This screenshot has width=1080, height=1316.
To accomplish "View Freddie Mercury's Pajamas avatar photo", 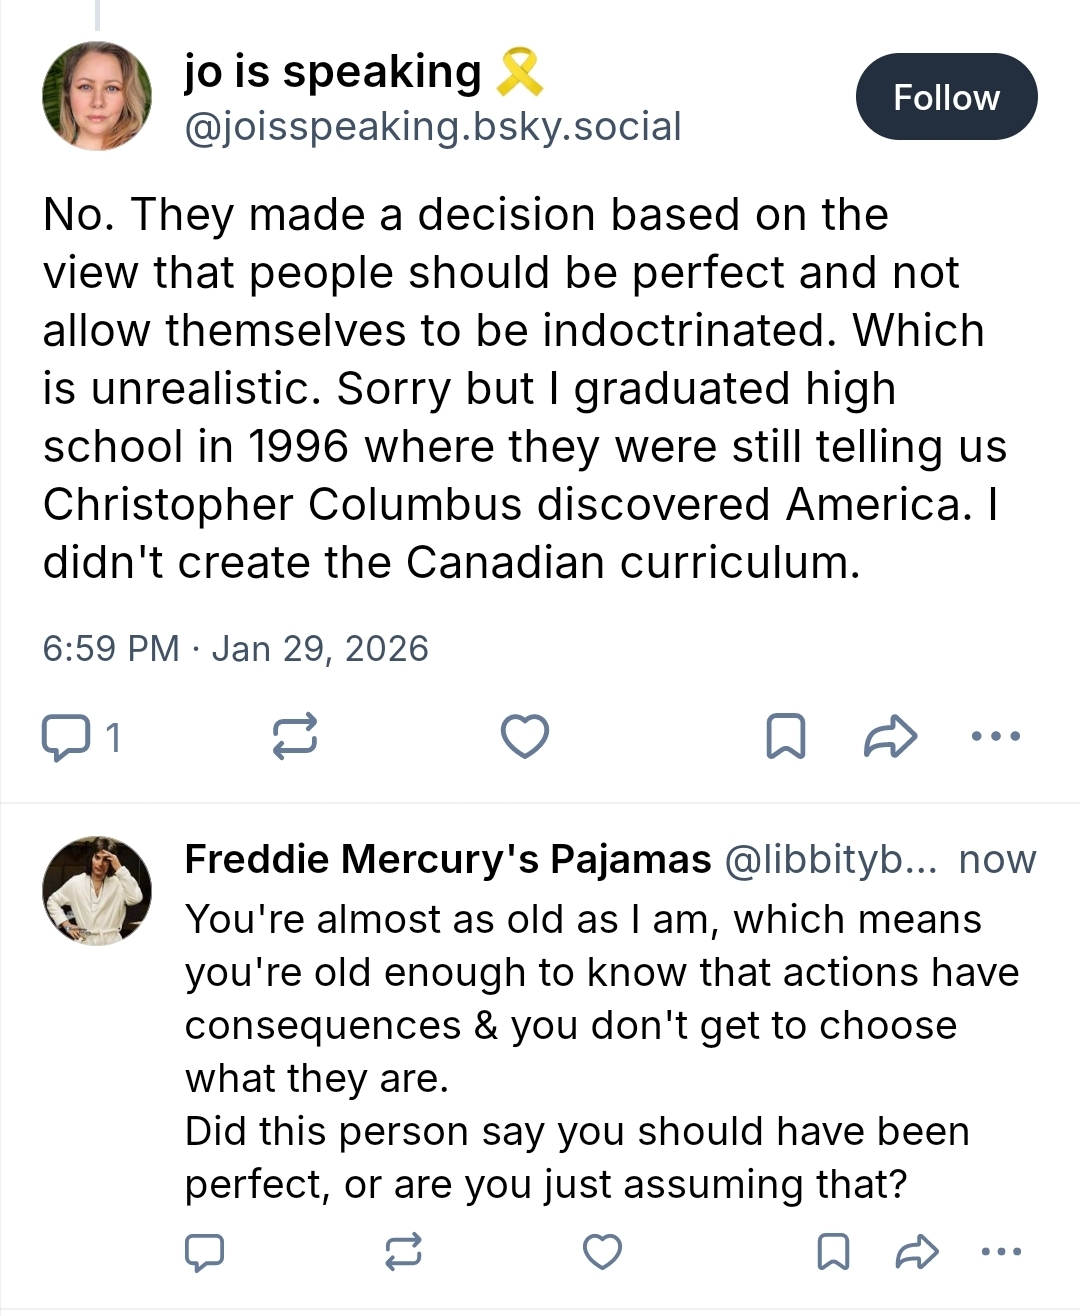I will coord(97,890).
